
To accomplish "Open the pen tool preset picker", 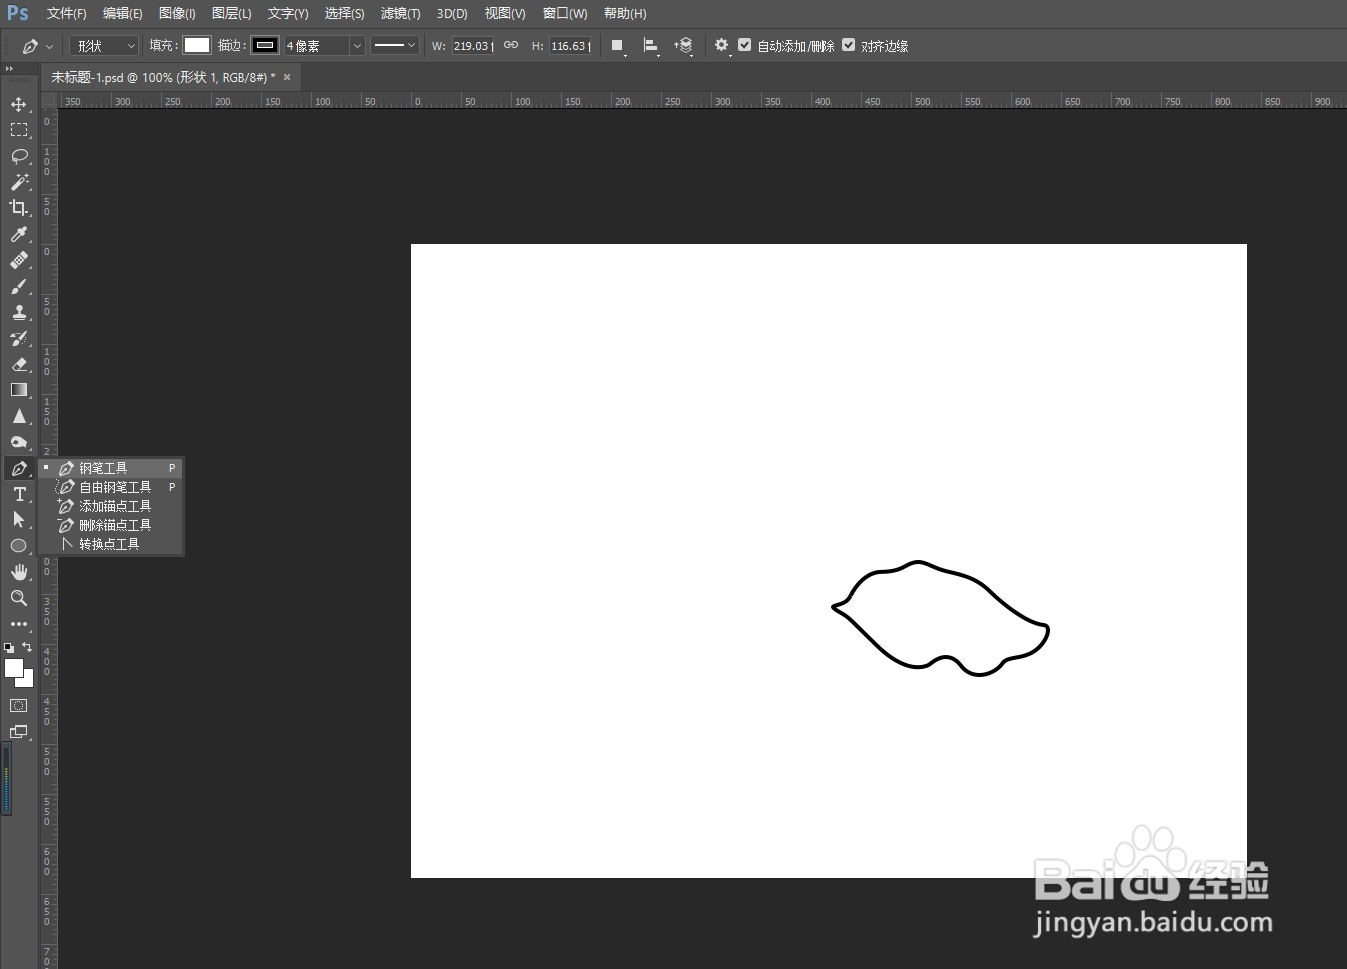I will click(x=37, y=46).
